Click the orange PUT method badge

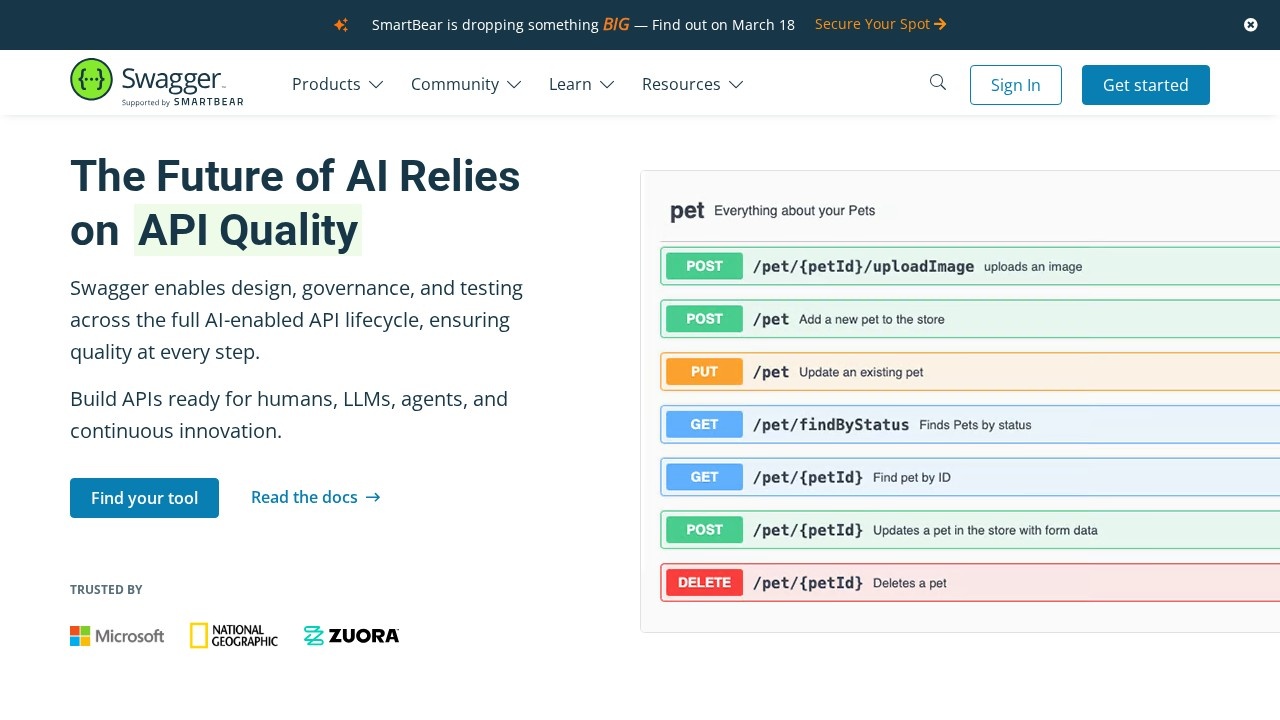tap(704, 372)
